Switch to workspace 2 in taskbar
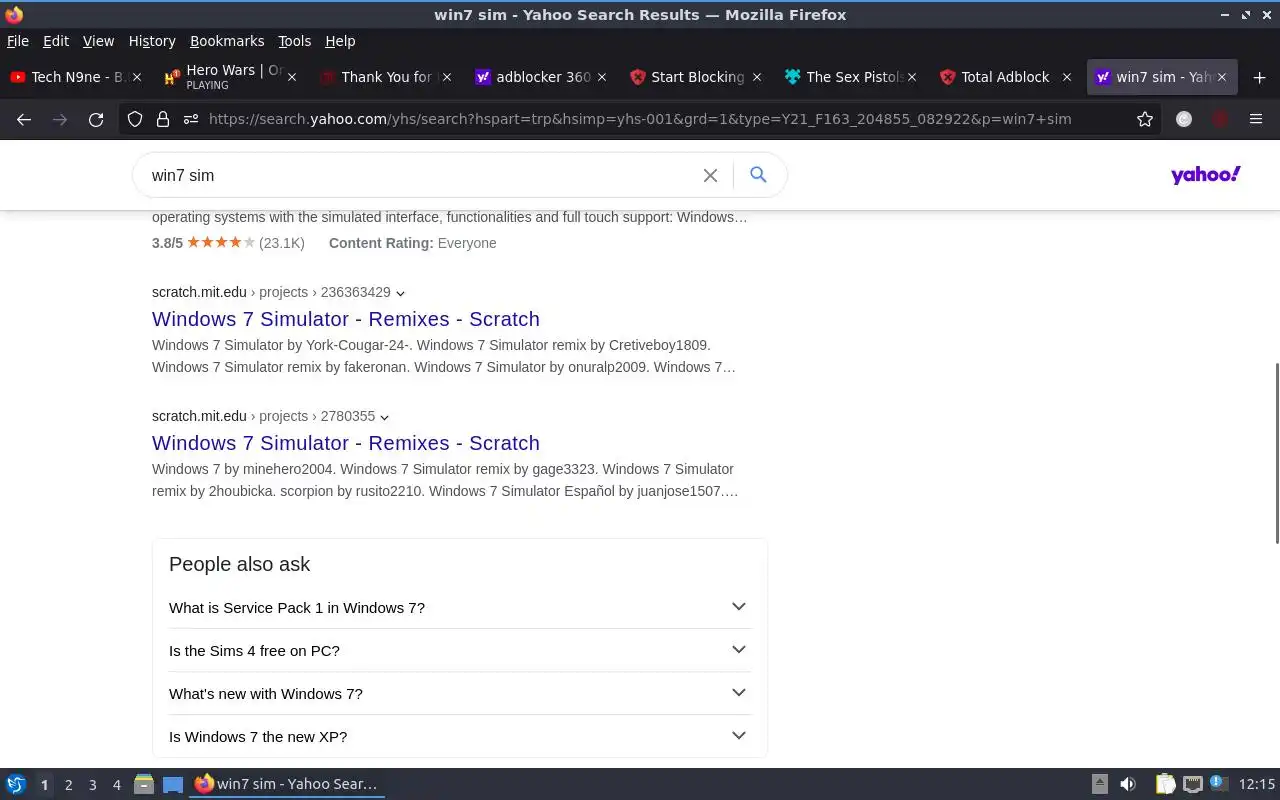 click(68, 785)
